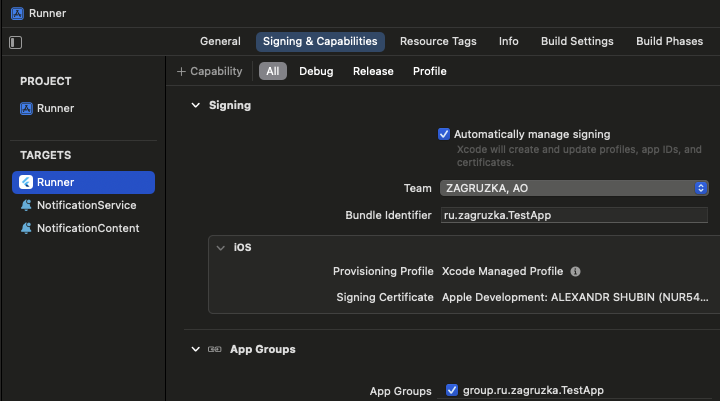Toggle the sidebar panel icon
This screenshot has width=720, height=401.
[16, 42]
